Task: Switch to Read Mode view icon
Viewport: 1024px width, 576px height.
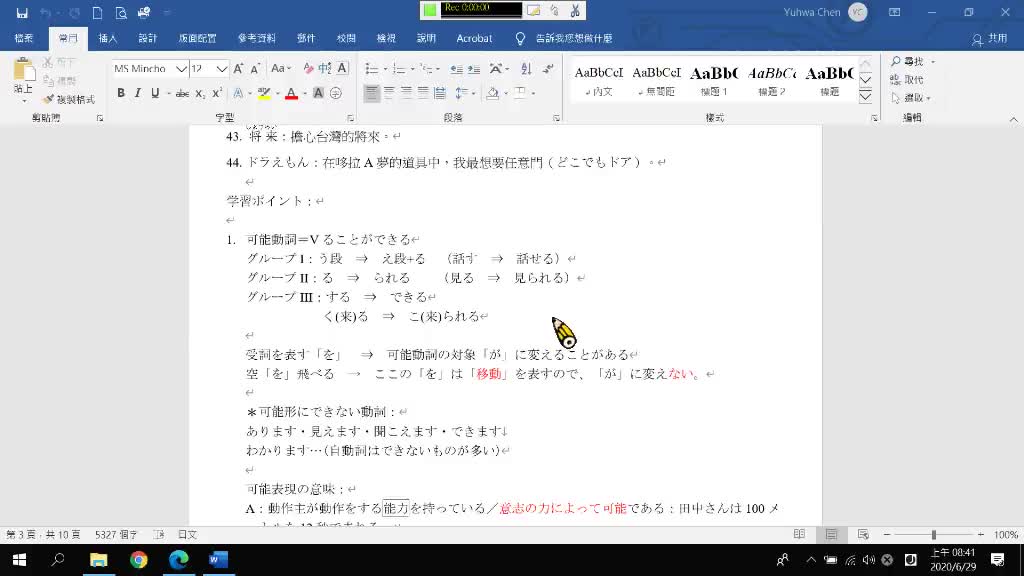Action: tap(799, 535)
